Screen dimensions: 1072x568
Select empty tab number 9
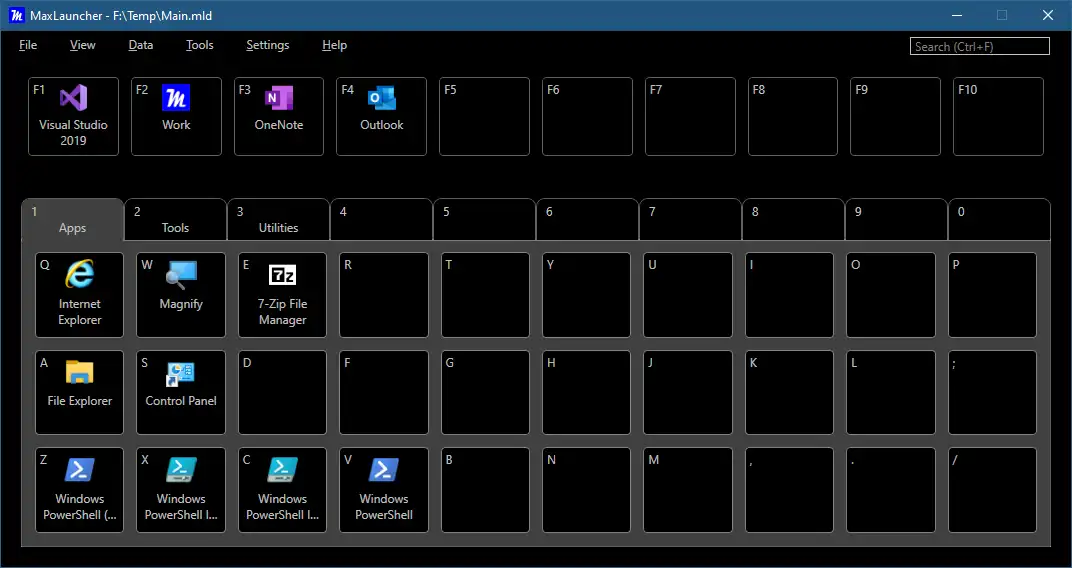point(896,219)
